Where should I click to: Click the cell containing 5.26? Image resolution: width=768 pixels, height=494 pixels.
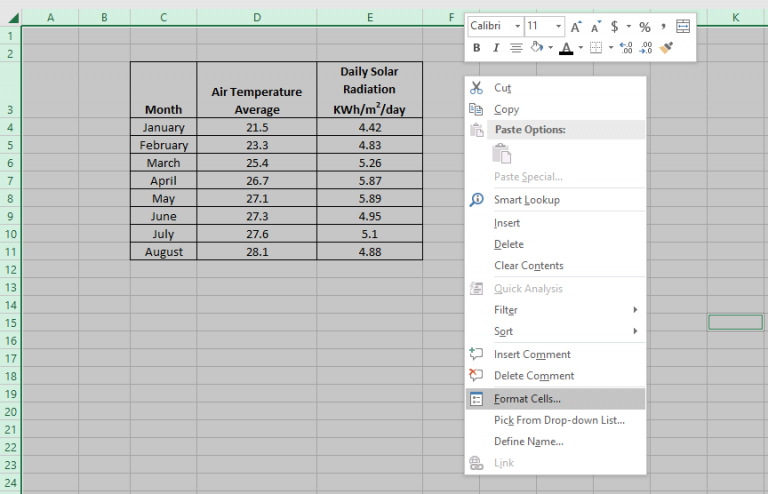pyautogui.click(x=370, y=163)
